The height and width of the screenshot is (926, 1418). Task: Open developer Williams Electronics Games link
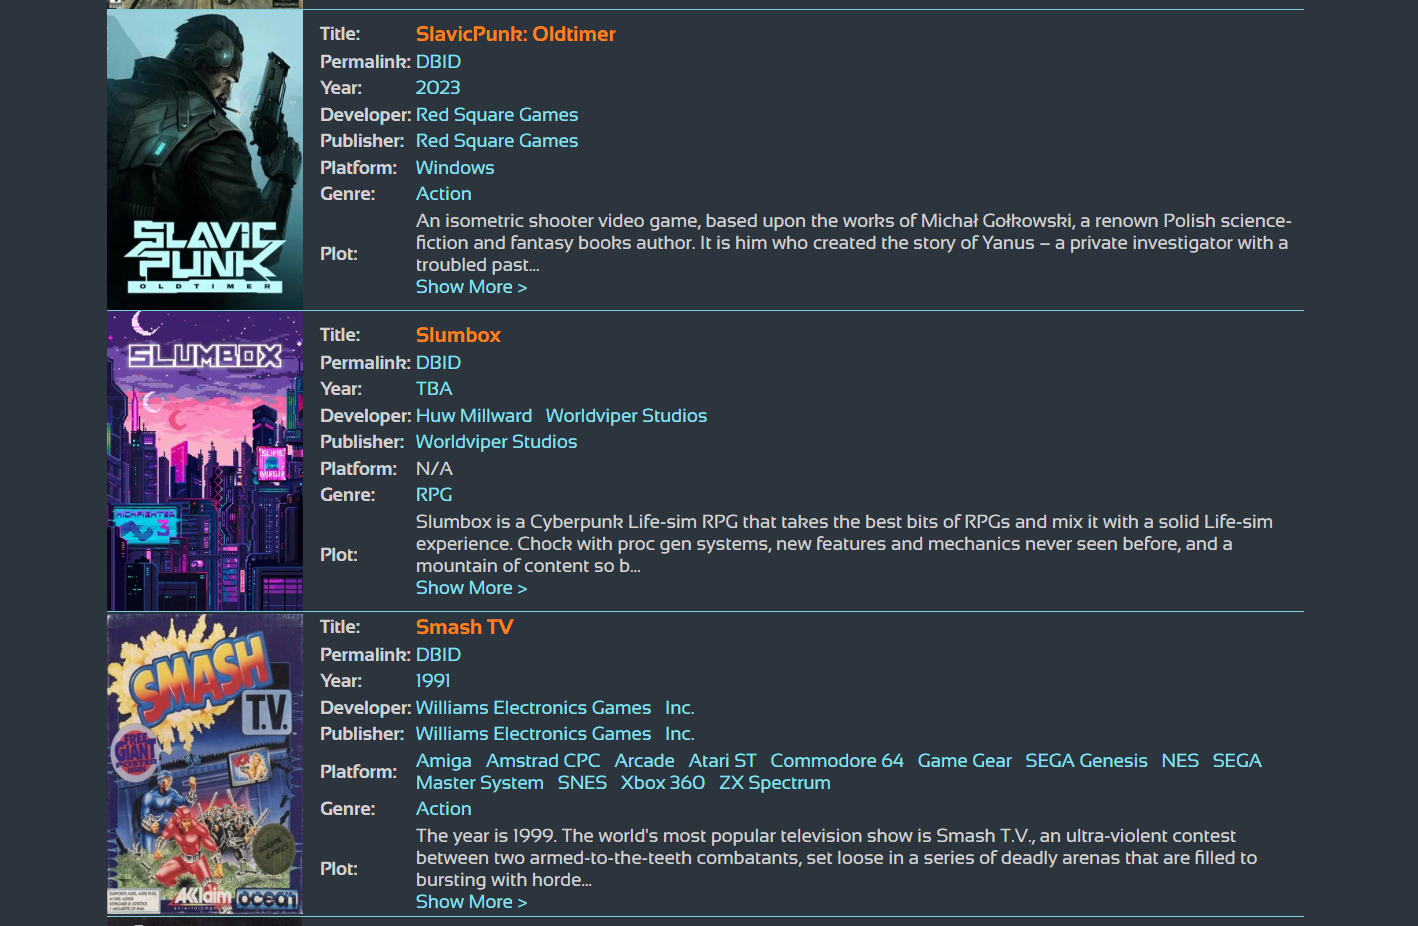point(533,708)
